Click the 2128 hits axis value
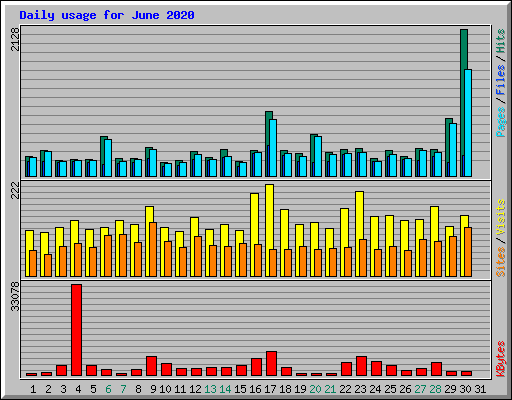The width and height of the screenshot is (512, 400). pyautogui.click(x=15, y=39)
